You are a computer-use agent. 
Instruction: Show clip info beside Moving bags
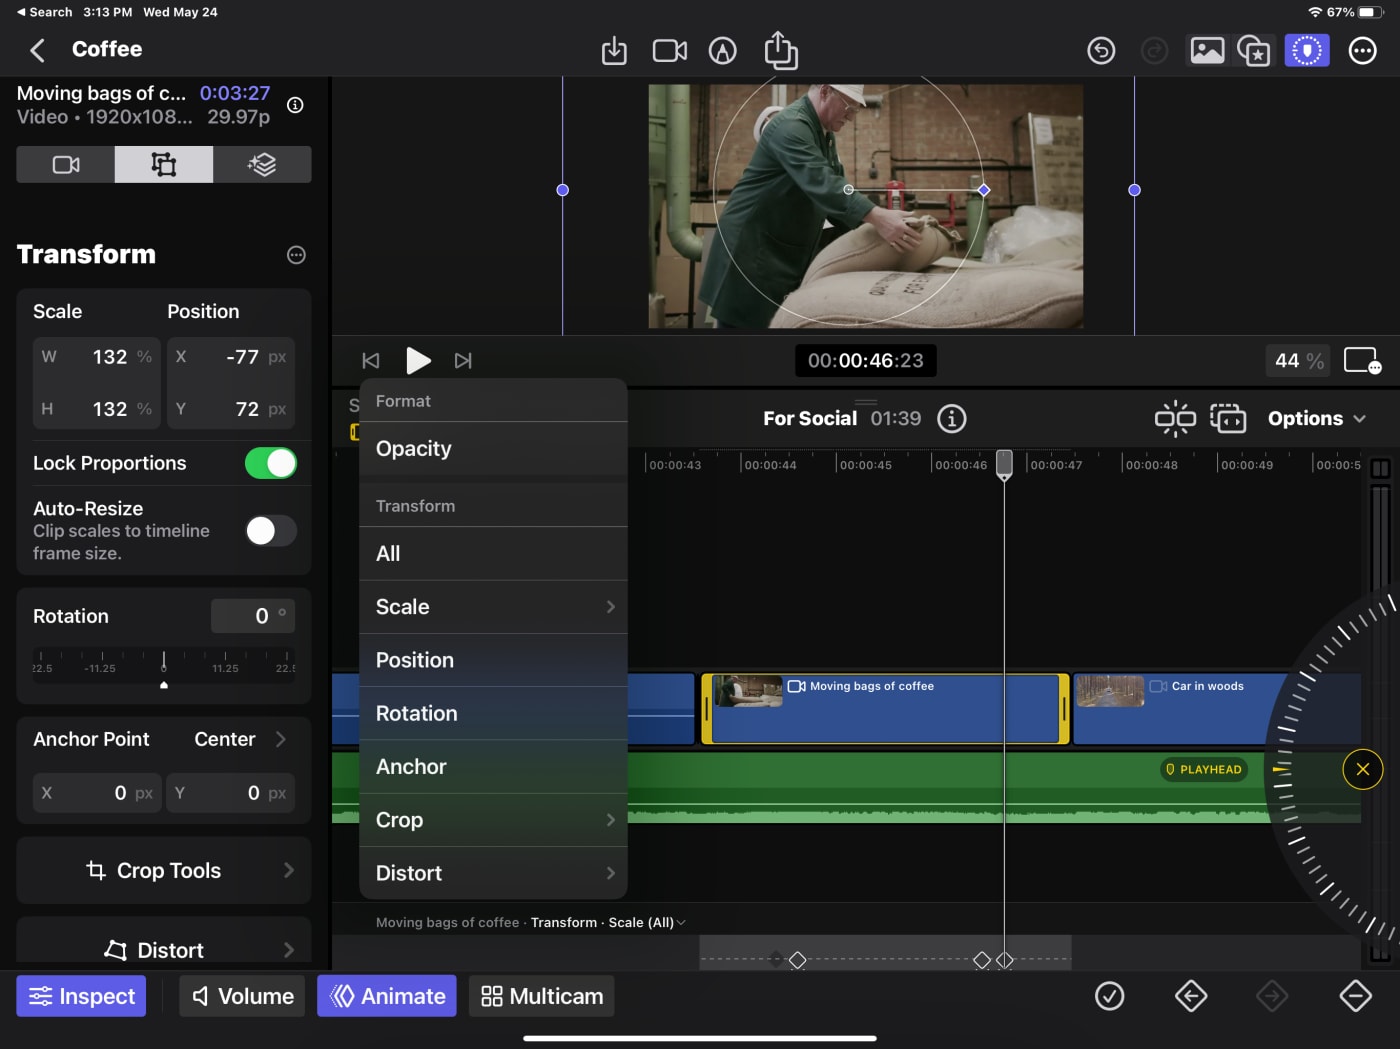[295, 105]
